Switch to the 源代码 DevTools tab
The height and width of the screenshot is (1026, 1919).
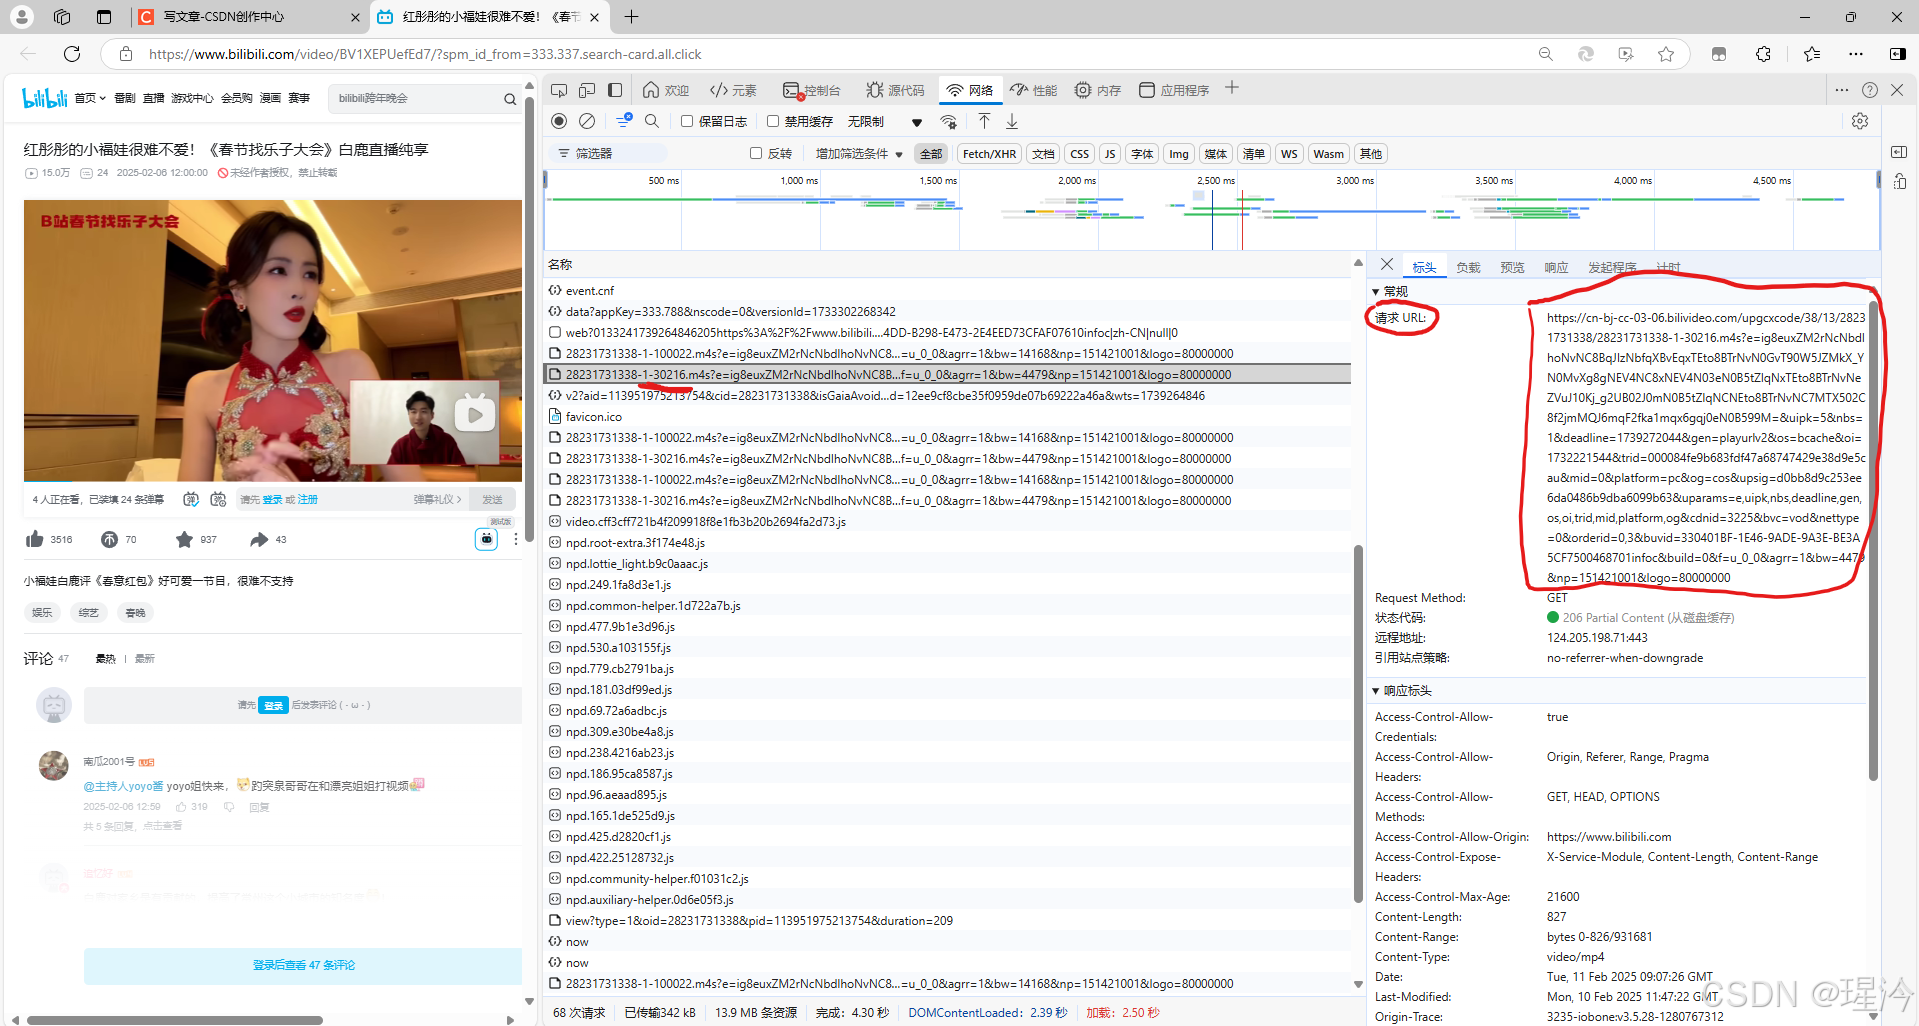896,90
